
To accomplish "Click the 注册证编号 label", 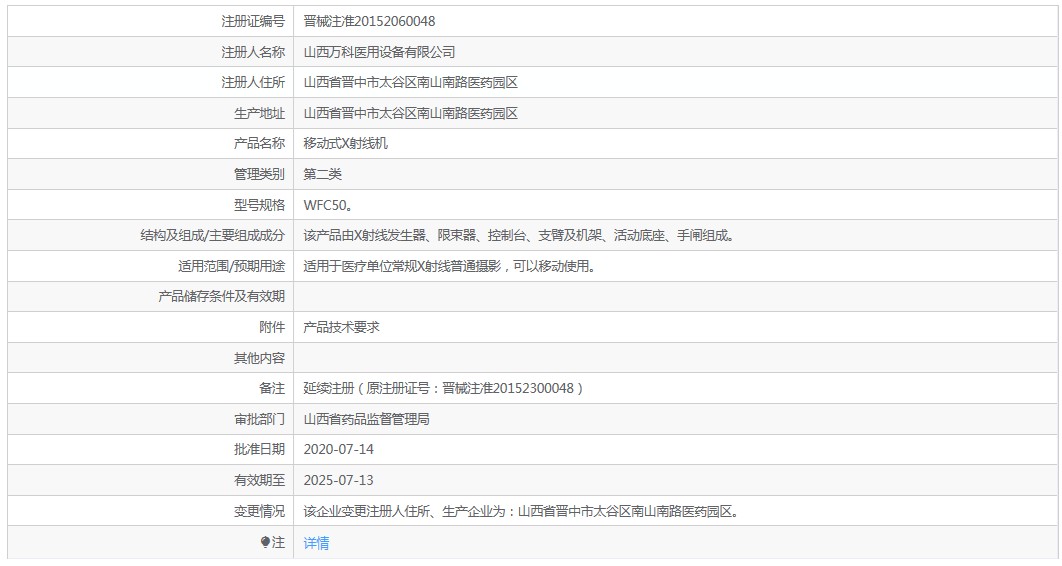I will click(253, 22).
